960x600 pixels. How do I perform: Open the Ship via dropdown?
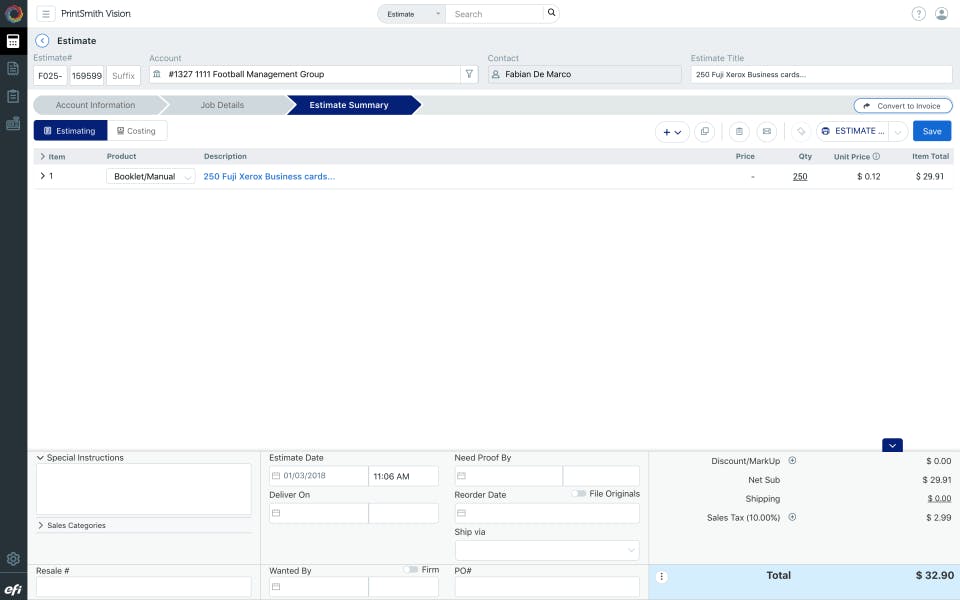click(x=546, y=550)
